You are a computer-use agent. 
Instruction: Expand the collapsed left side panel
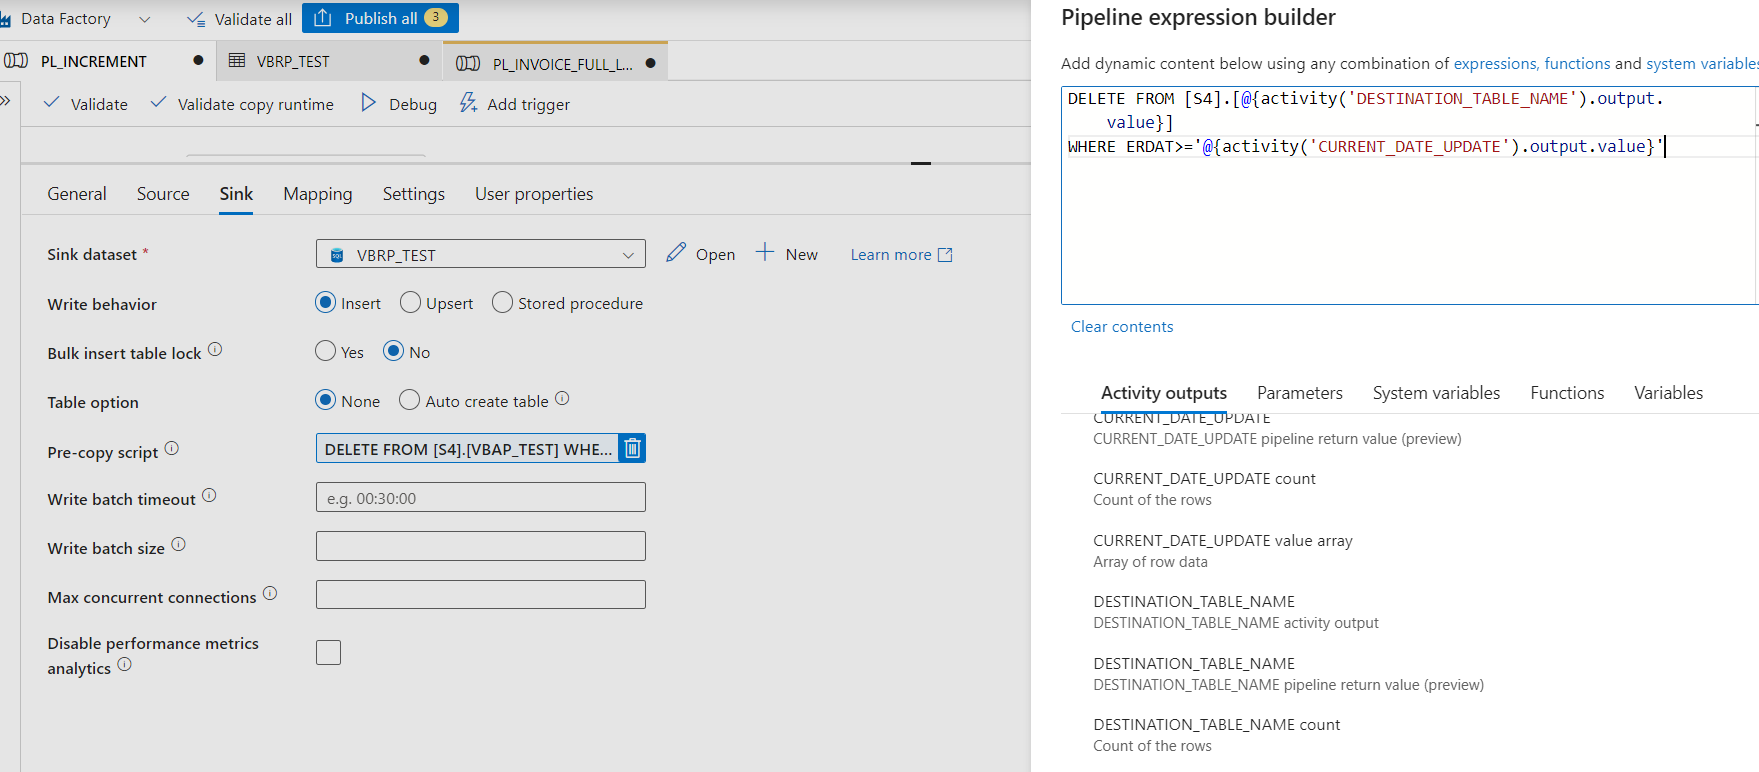6,101
